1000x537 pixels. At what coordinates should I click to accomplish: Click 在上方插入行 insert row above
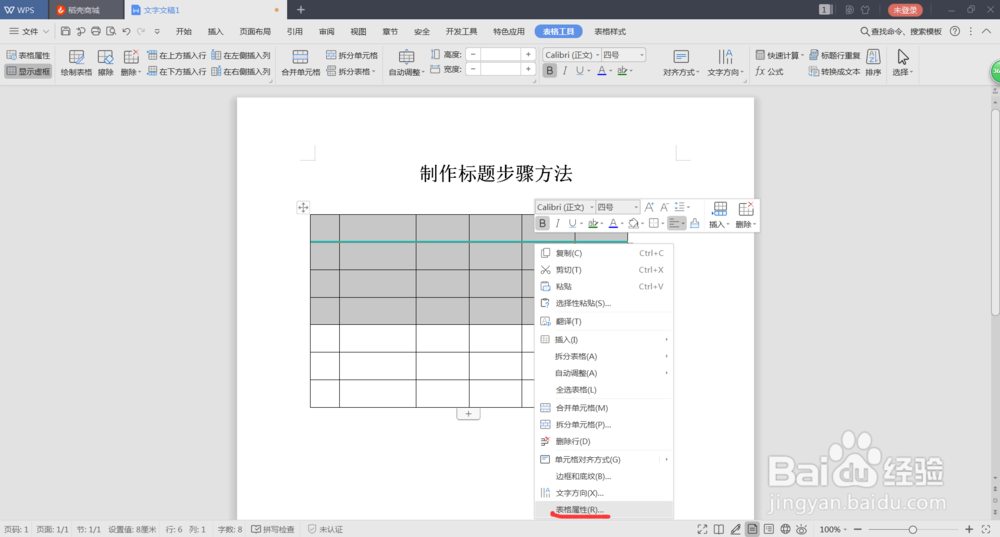(177, 55)
